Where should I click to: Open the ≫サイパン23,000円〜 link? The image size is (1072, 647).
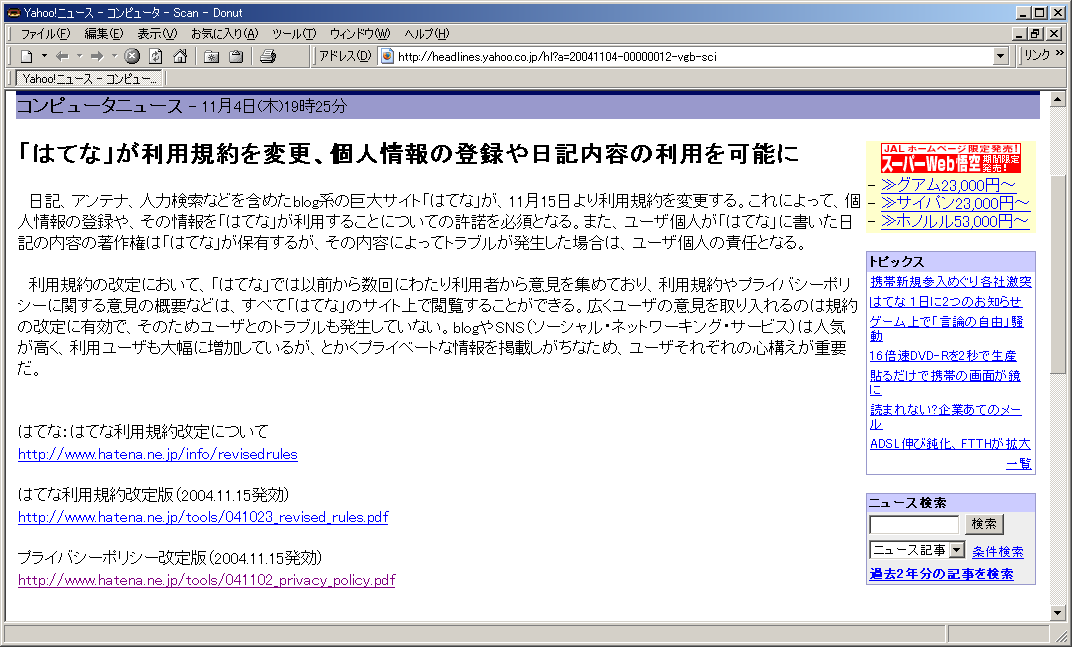pyautogui.click(x=954, y=203)
